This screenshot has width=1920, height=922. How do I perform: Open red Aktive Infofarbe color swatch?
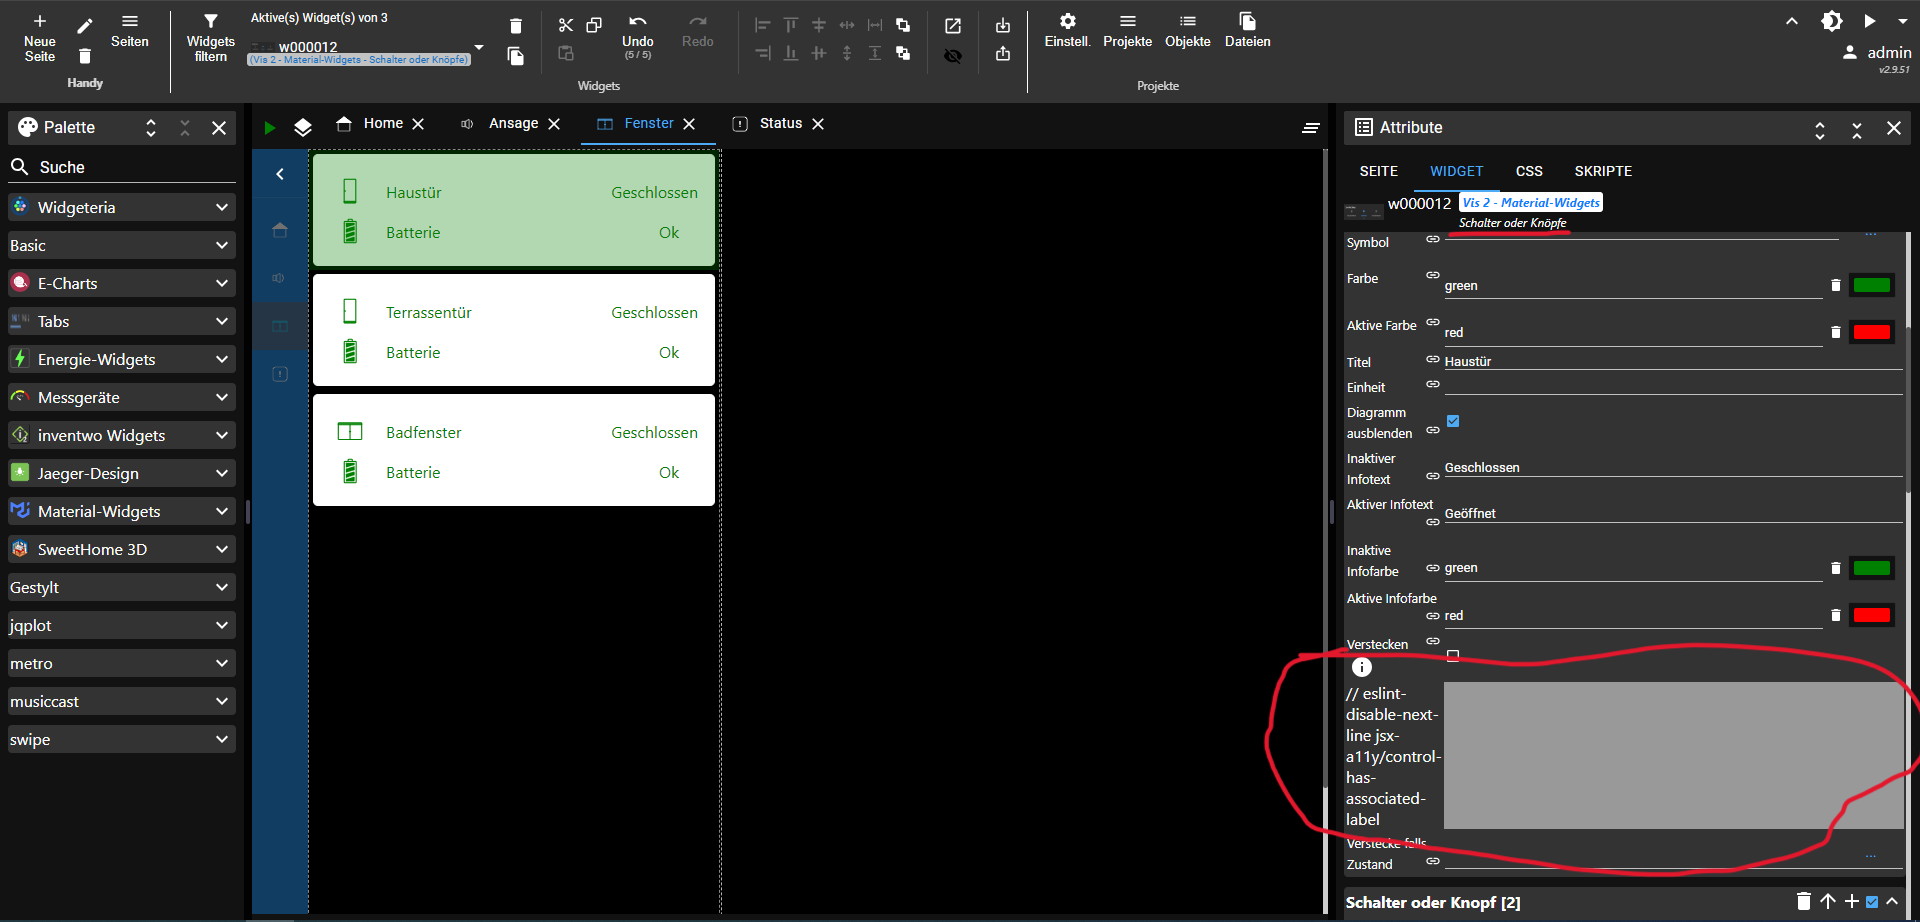(x=1871, y=615)
